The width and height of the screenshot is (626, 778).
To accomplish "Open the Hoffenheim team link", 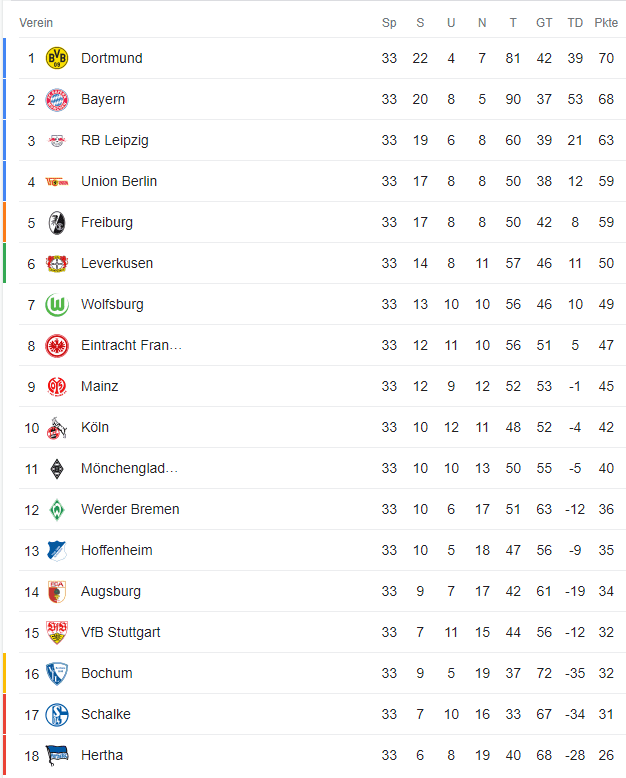I will pyautogui.click(x=117, y=551).
